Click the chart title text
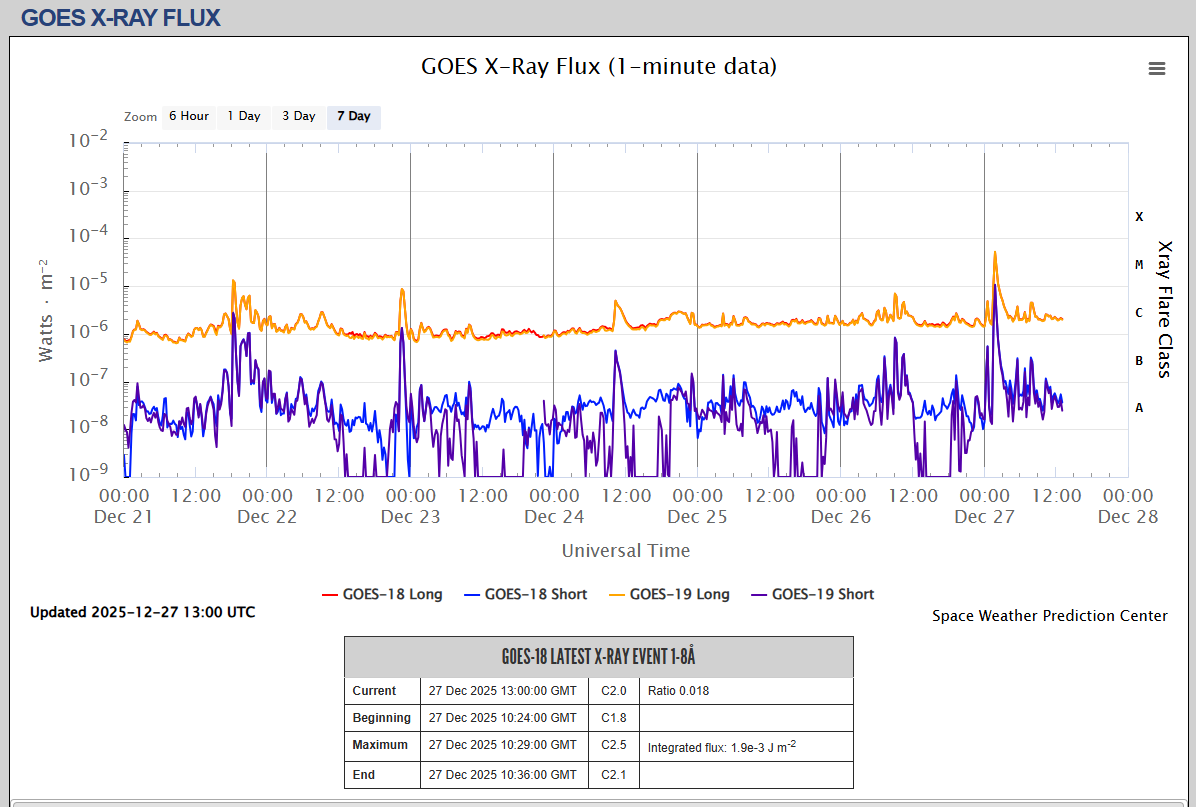 point(598,67)
